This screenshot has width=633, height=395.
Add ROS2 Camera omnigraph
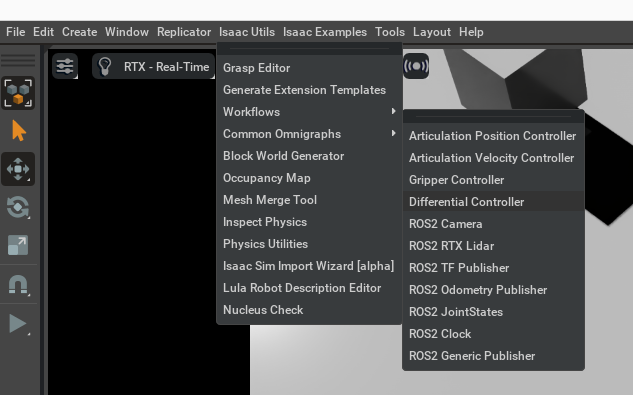point(493,224)
